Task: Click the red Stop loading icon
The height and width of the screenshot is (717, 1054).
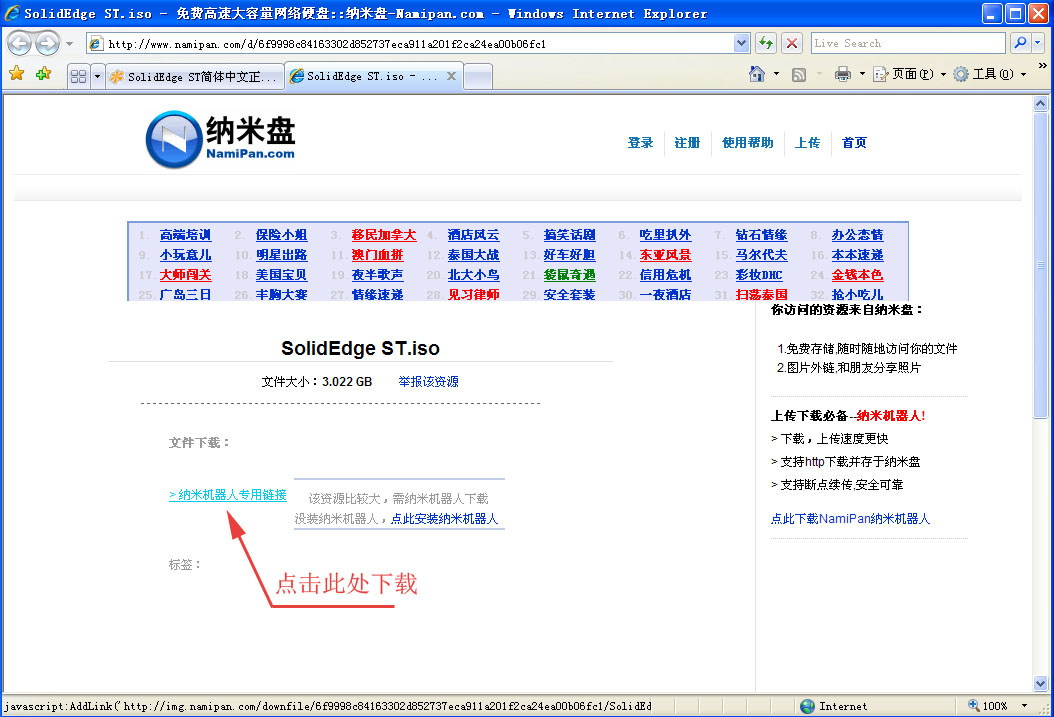Action: (793, 44)
